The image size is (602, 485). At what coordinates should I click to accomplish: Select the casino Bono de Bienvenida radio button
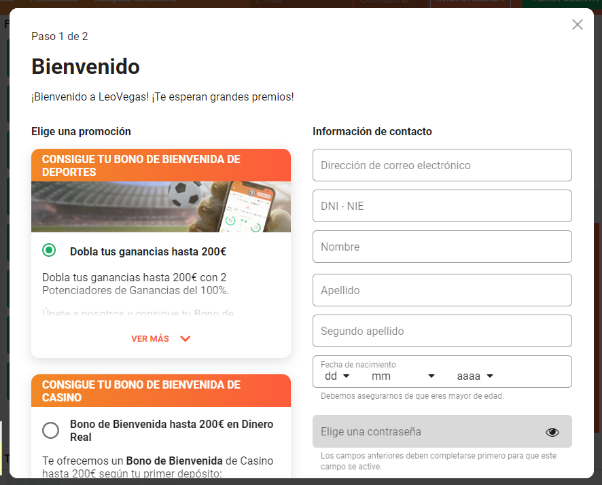[50, 430]
